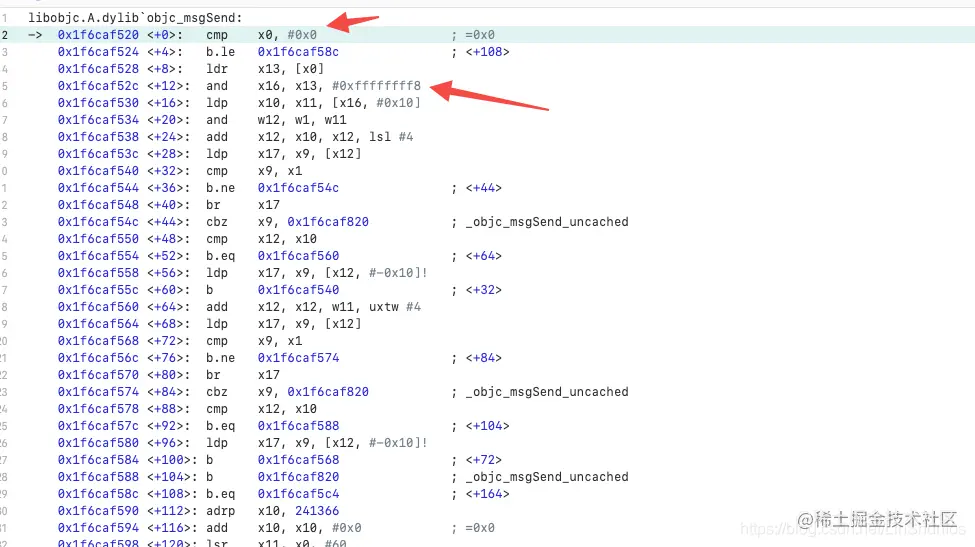
Task: Select branch target 0x1f6caf568 at offset <+100>
Action: coord(298,459)
